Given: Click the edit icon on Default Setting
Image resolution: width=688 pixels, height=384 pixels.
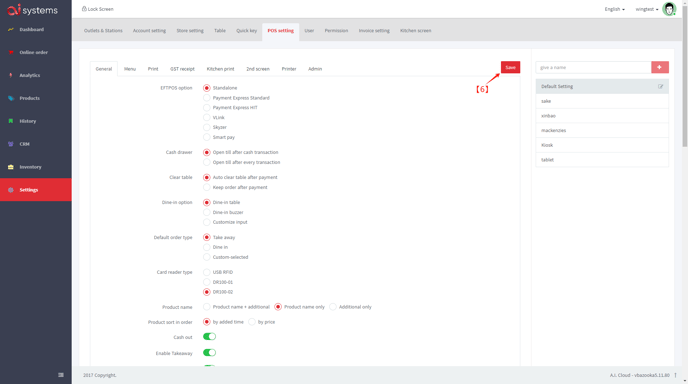Looking at the screenshot, I should (660, 86).
